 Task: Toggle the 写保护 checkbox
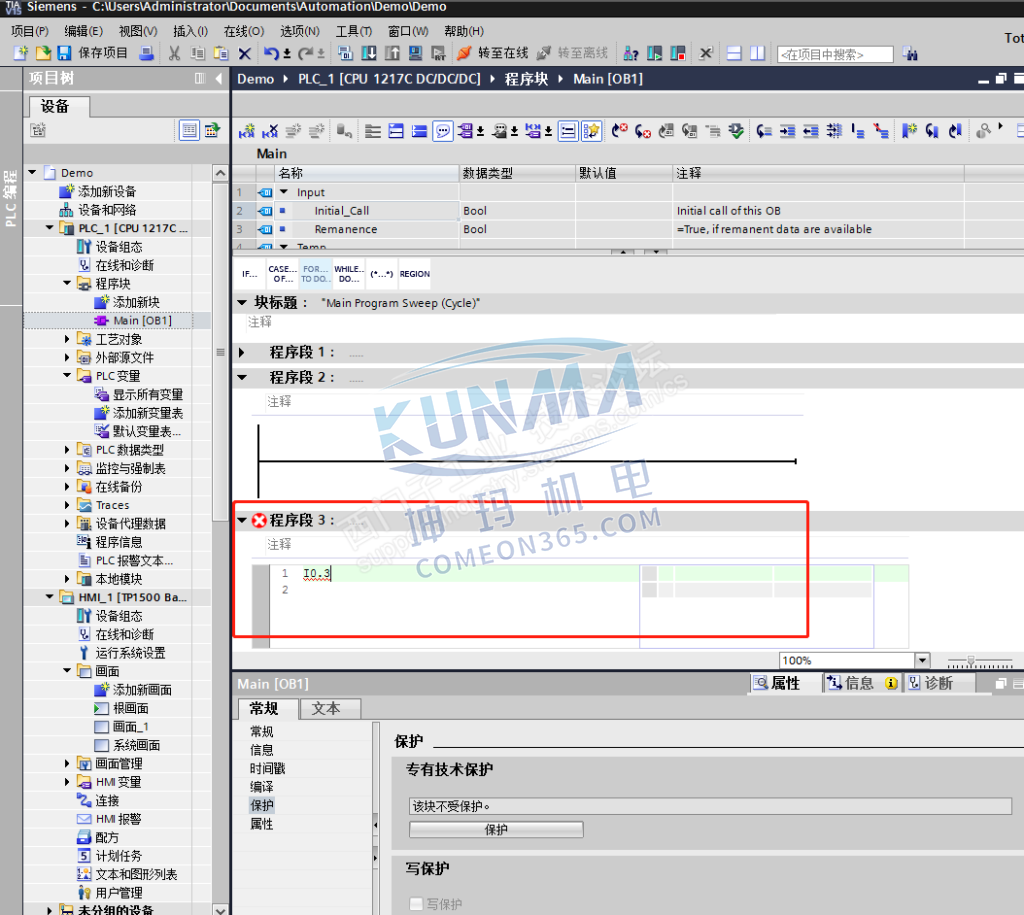416,903
